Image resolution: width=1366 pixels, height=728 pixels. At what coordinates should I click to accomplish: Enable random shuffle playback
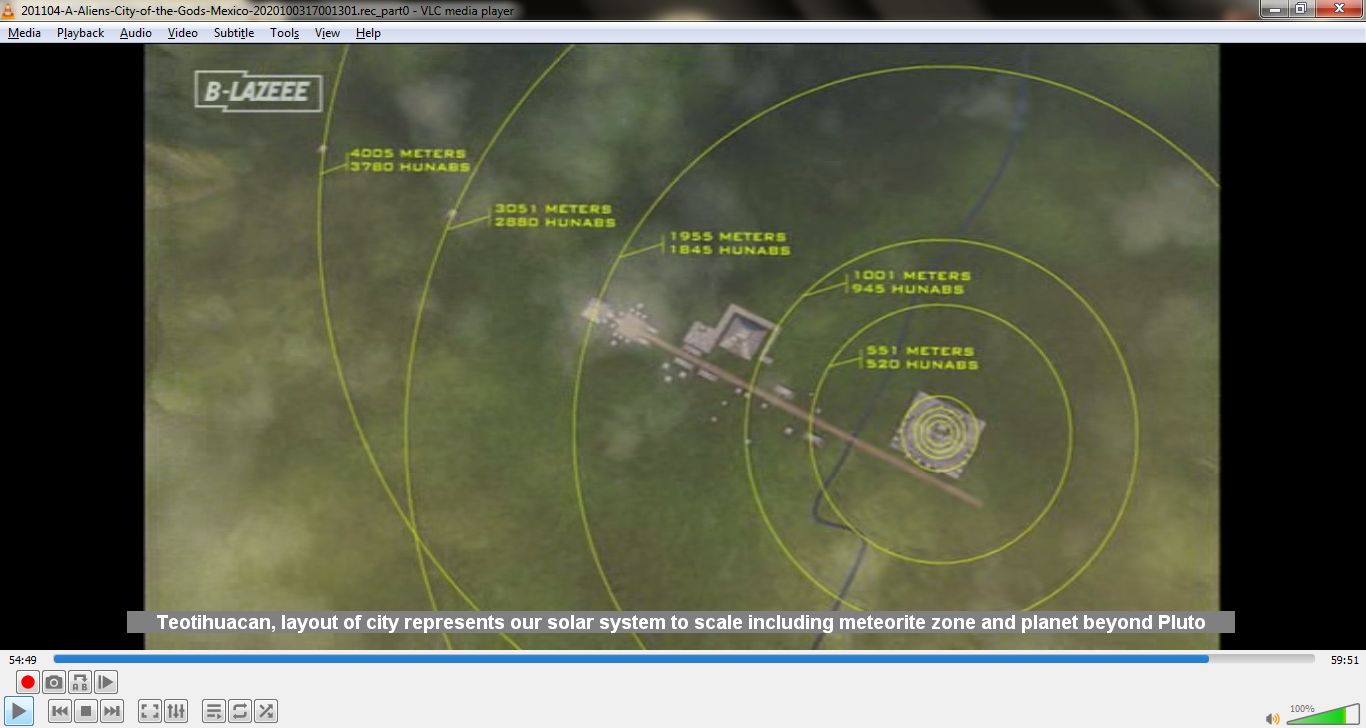click(x=266, y=711)
